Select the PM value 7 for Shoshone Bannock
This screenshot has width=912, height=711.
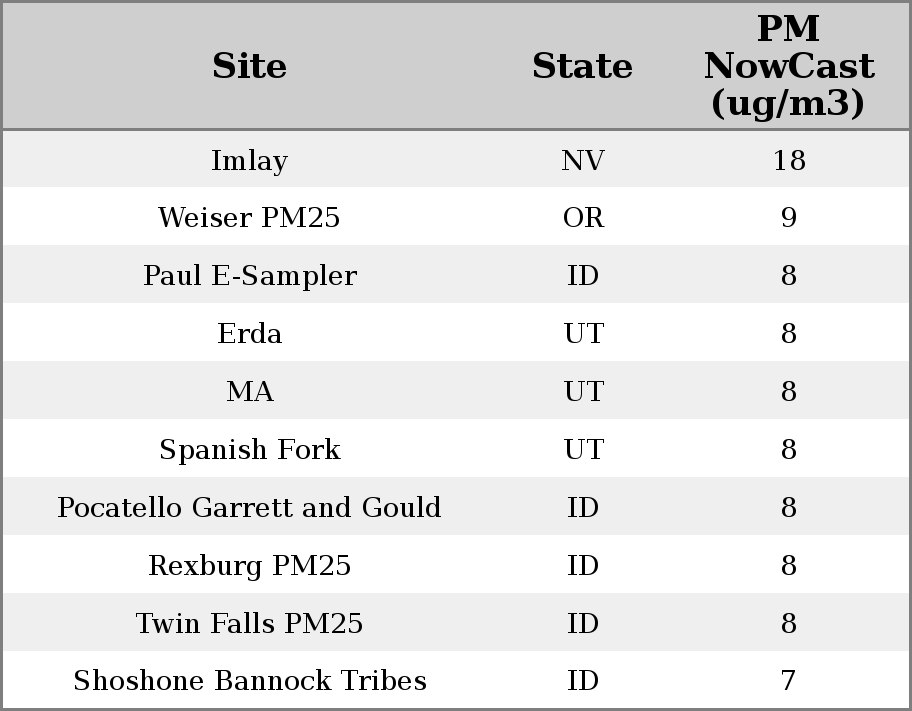coord(788,681)
